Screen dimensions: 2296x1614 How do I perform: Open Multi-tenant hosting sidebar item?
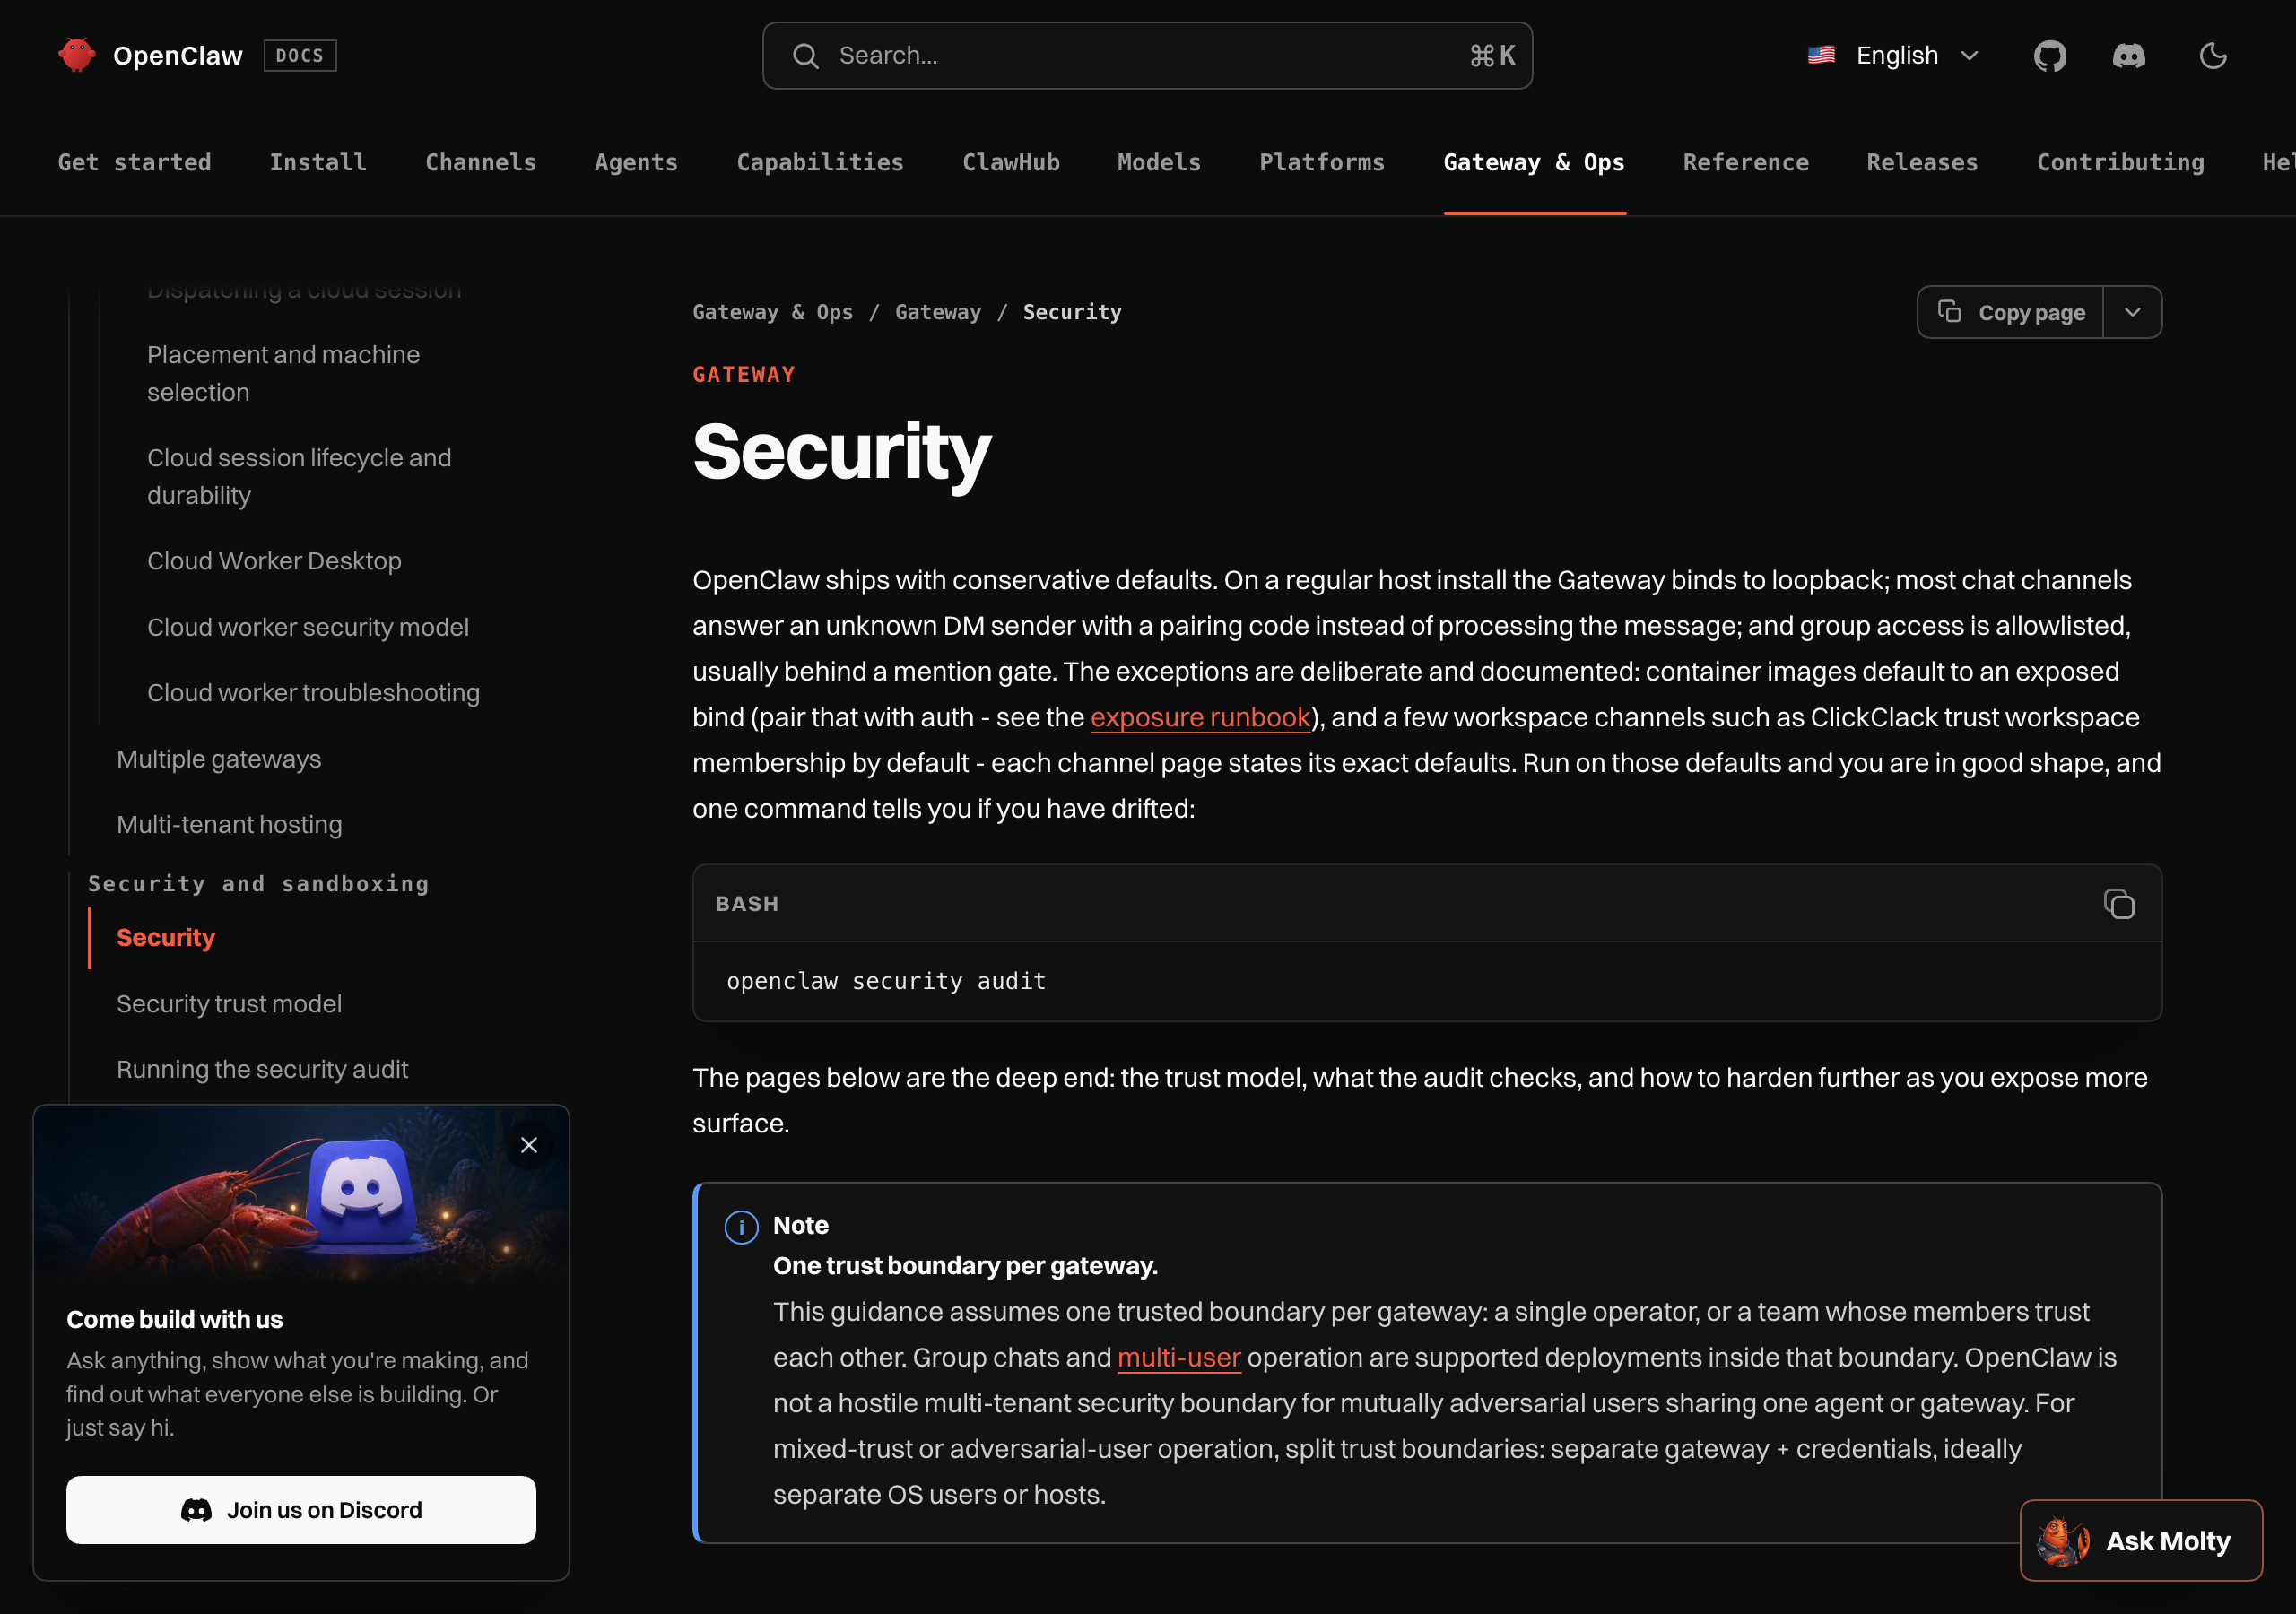(229, 824)
